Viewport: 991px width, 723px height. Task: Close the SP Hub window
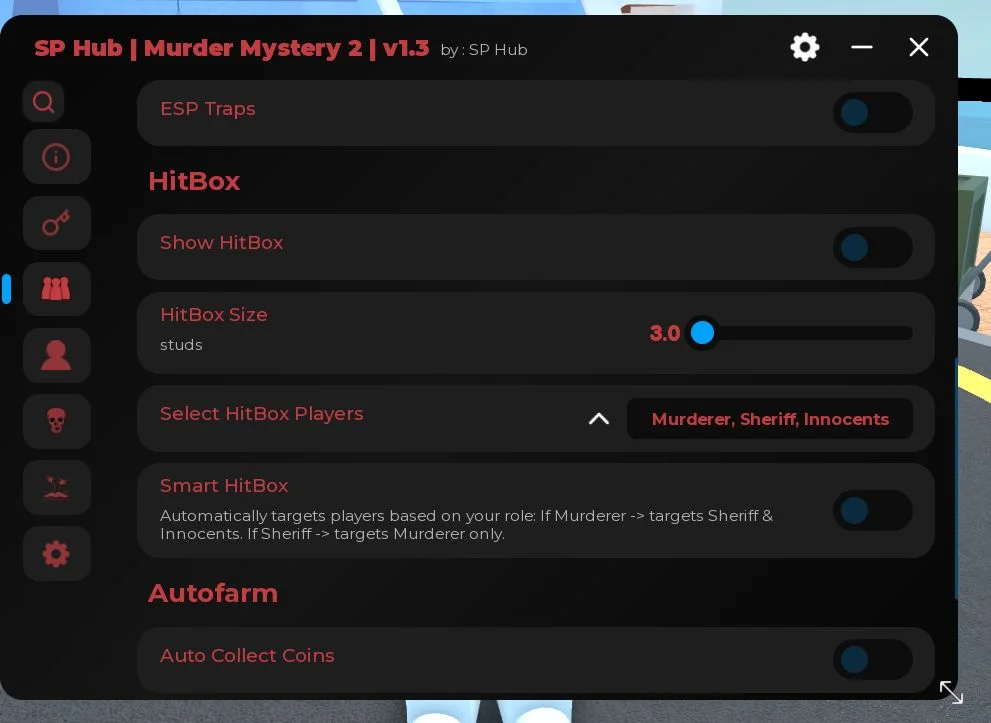click(x=918, y=47)
